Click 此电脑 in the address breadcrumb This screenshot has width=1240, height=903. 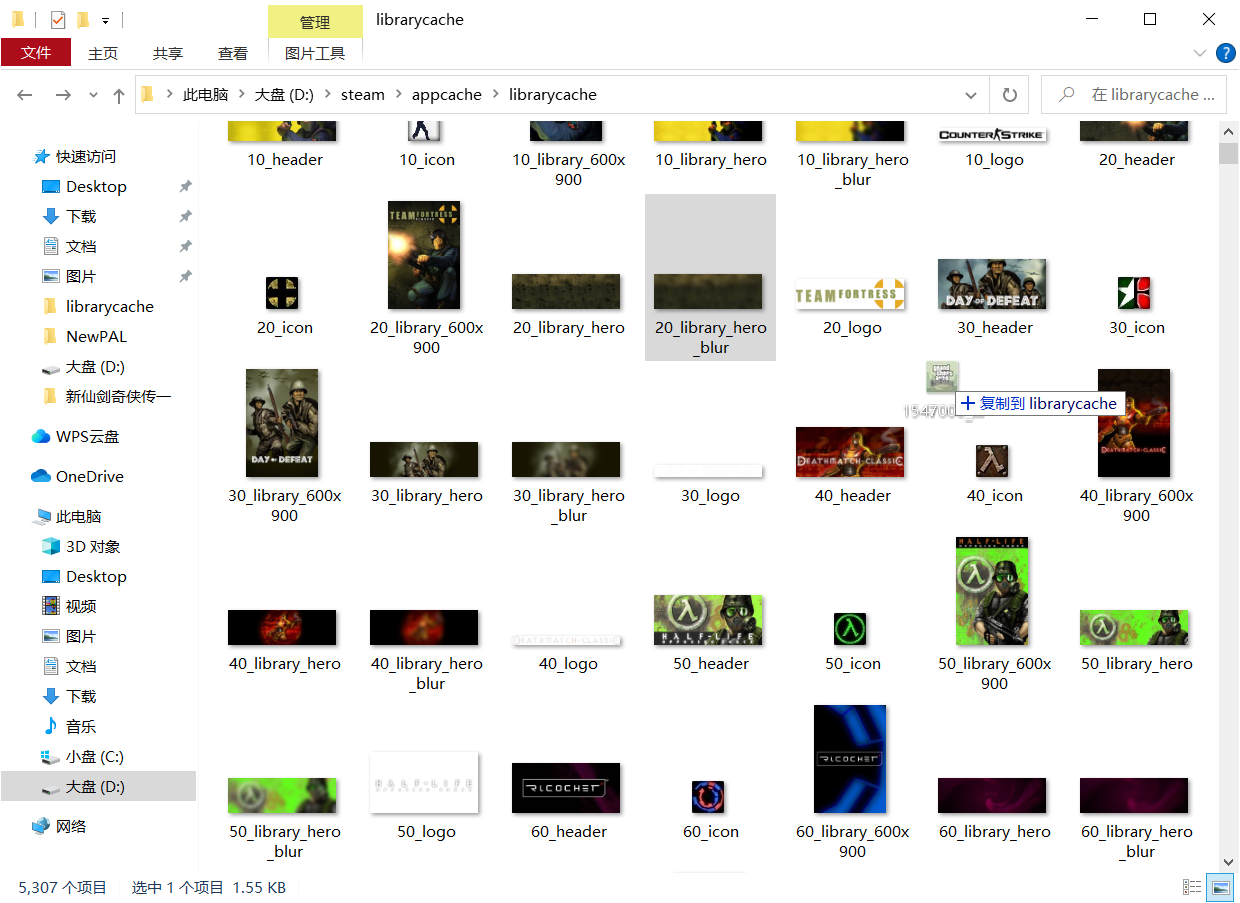[x=206, y=95]
